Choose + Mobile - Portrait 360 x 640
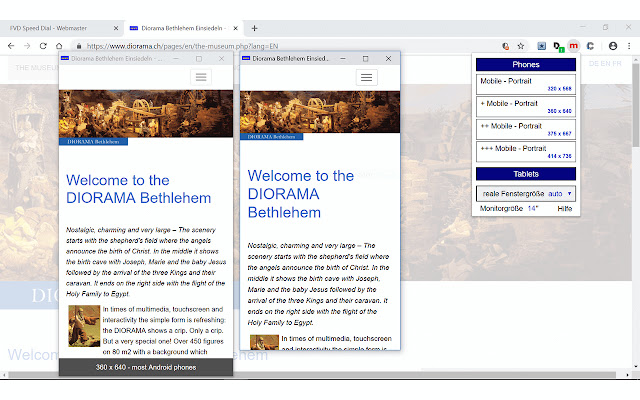 526,107
